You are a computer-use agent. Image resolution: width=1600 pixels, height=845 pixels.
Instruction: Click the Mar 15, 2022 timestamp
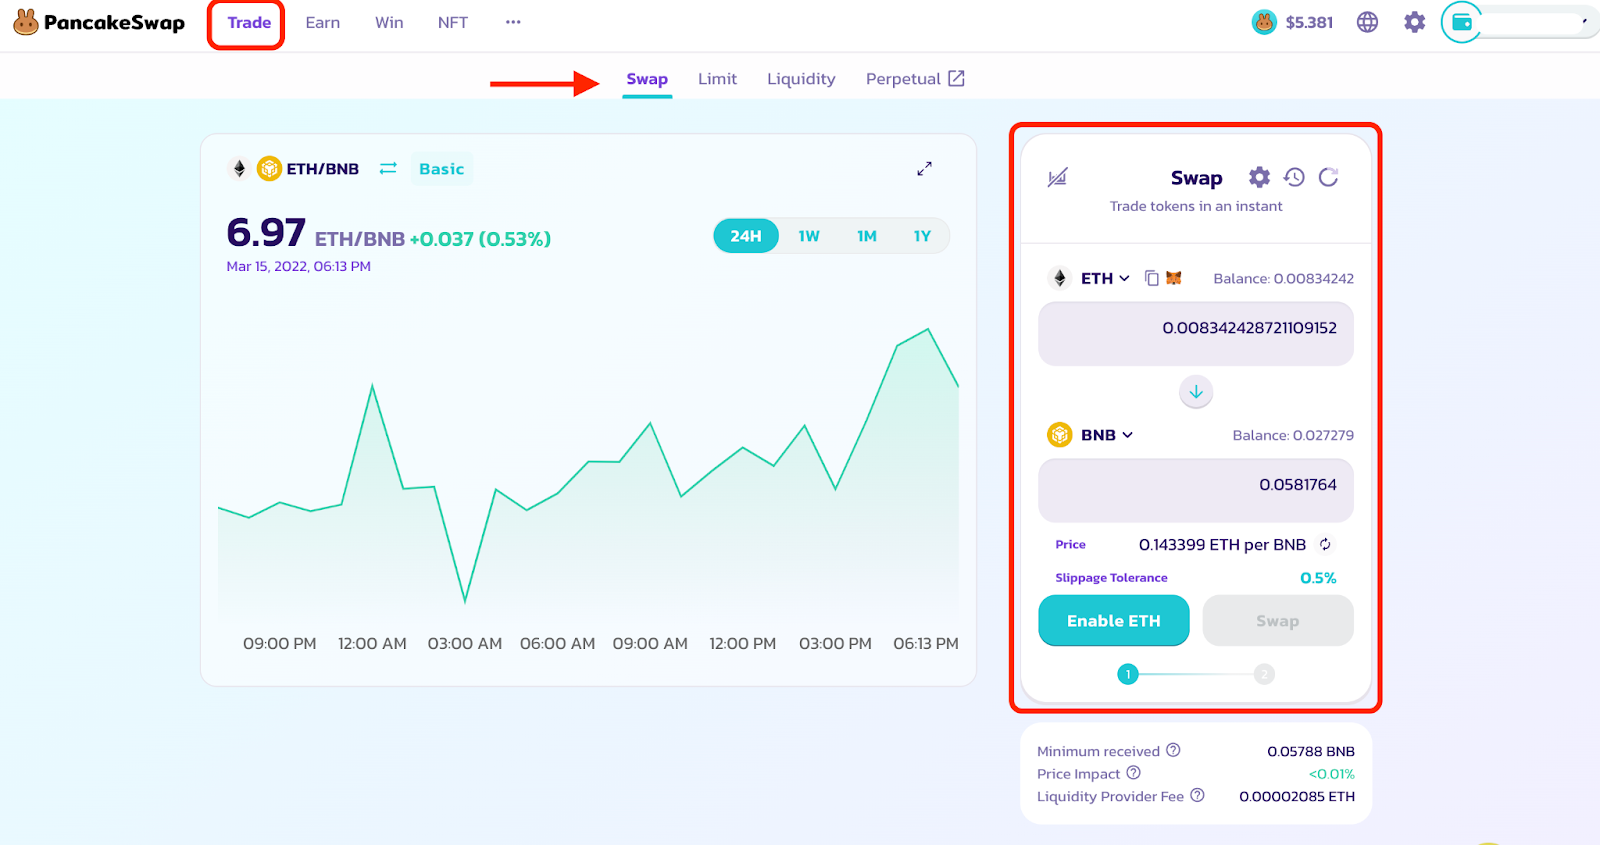click(x=299, y=266)
